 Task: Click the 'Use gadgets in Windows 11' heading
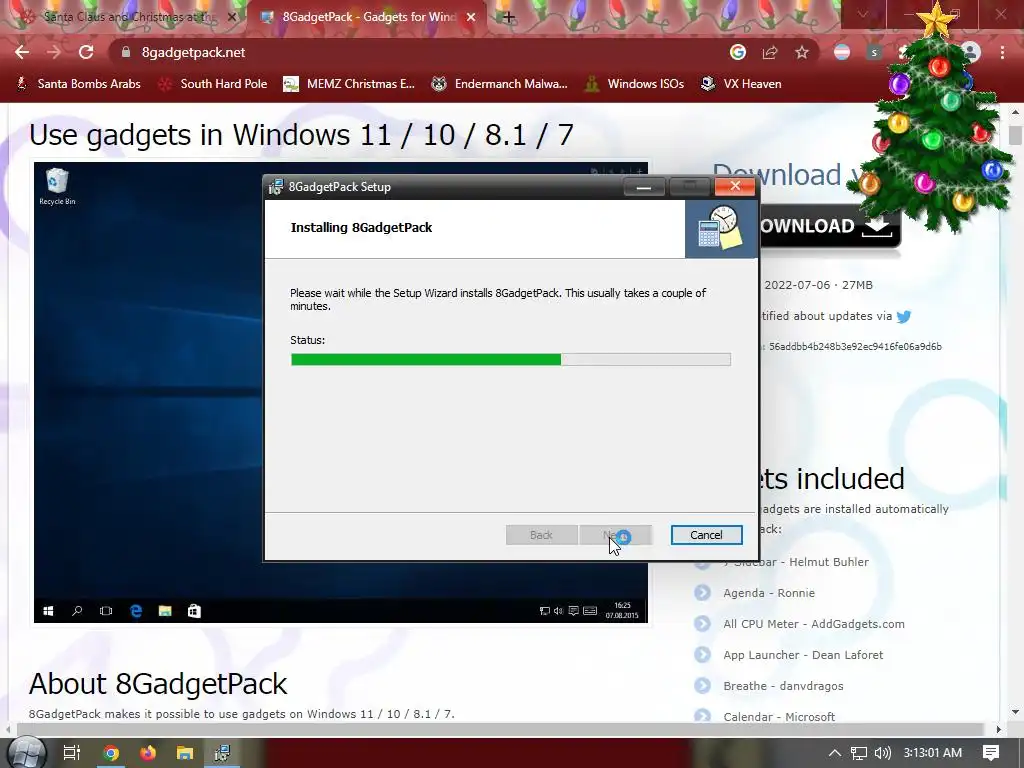pyautogui.click(x=301, y=135)
